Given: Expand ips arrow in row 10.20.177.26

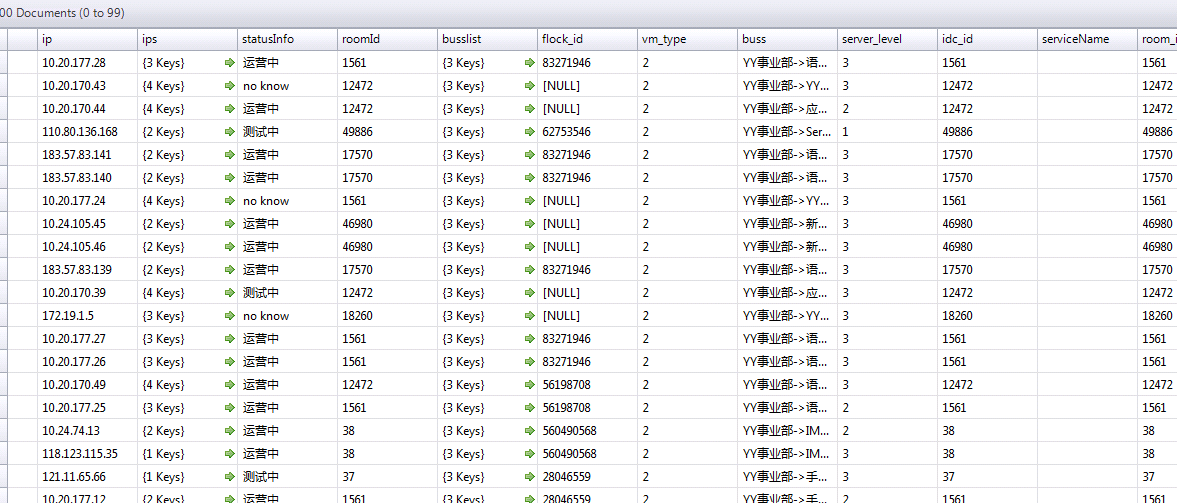Looking at the screenshot, I should pyautogui.click(x=230, y=362).
